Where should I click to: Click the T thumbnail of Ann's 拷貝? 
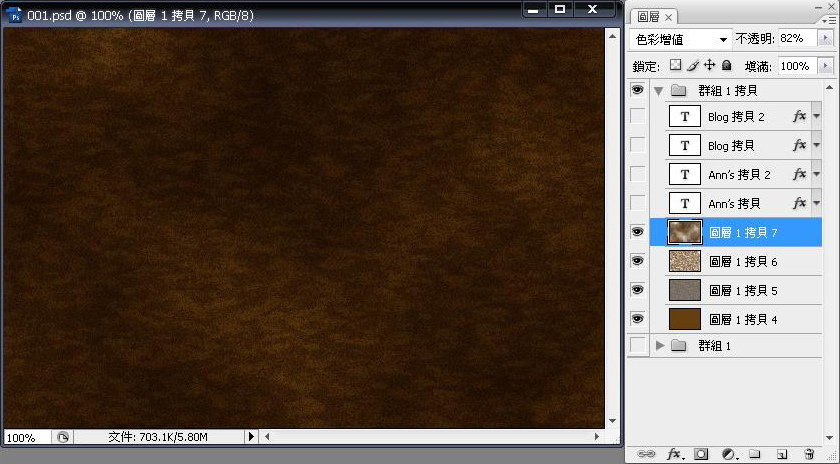coord(685,203)
